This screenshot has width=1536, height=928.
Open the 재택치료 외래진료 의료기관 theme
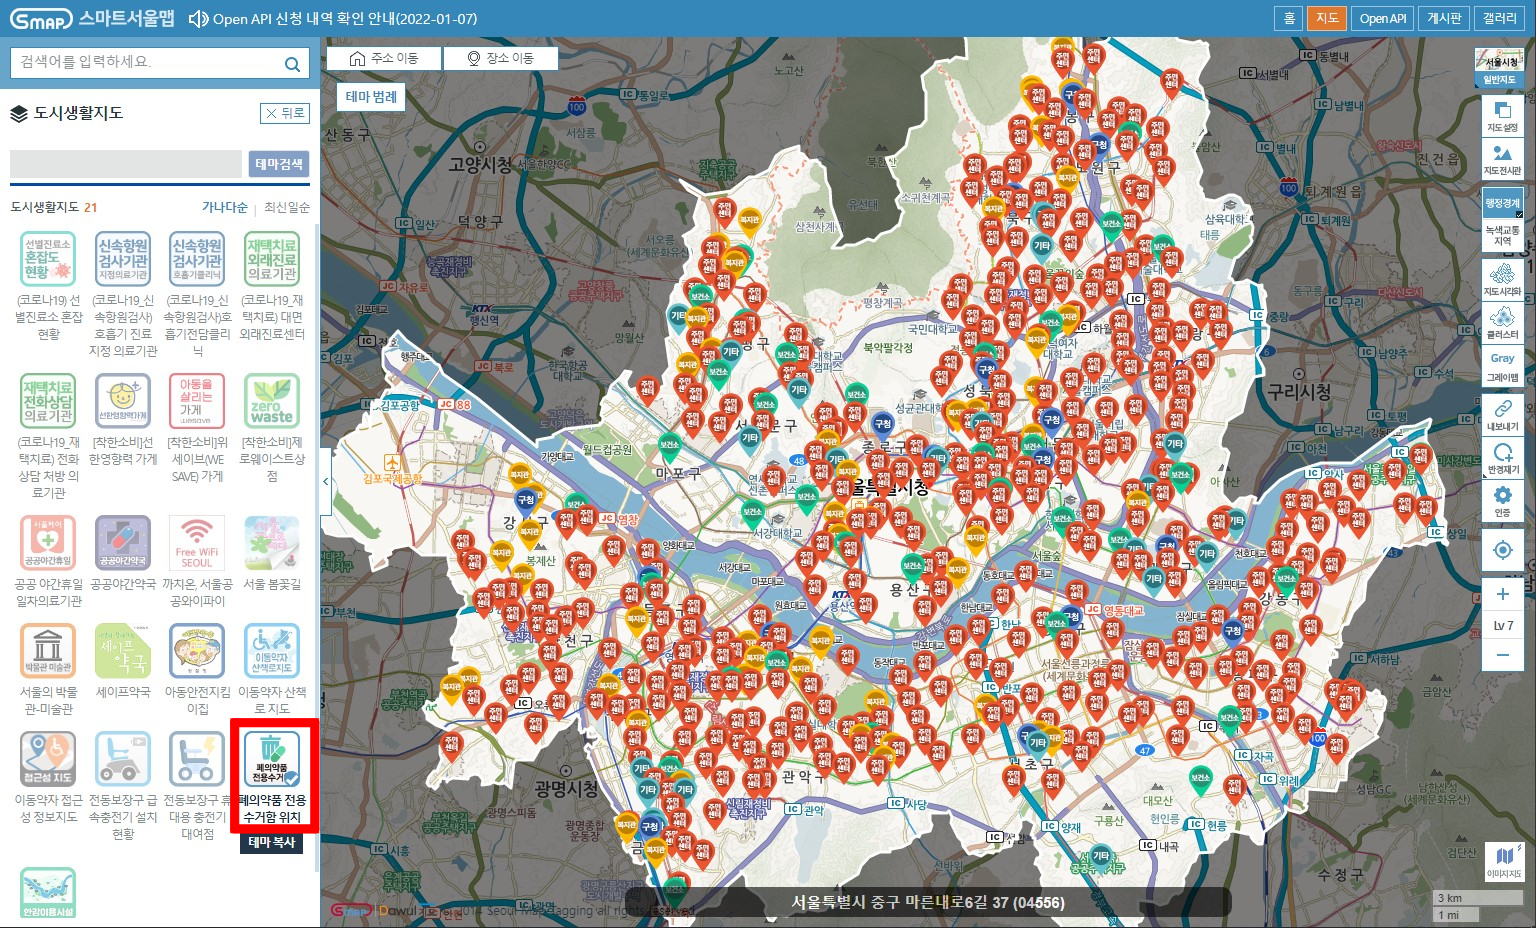click(x=272, y=259)
